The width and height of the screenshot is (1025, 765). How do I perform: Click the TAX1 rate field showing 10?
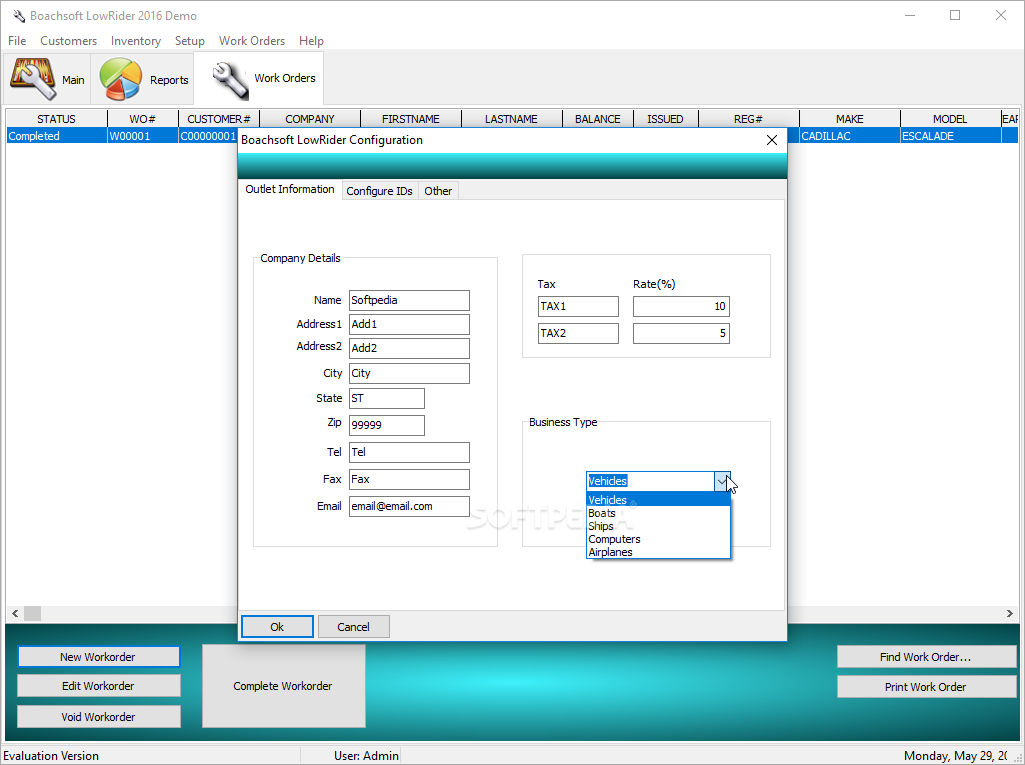pos(681,307)
